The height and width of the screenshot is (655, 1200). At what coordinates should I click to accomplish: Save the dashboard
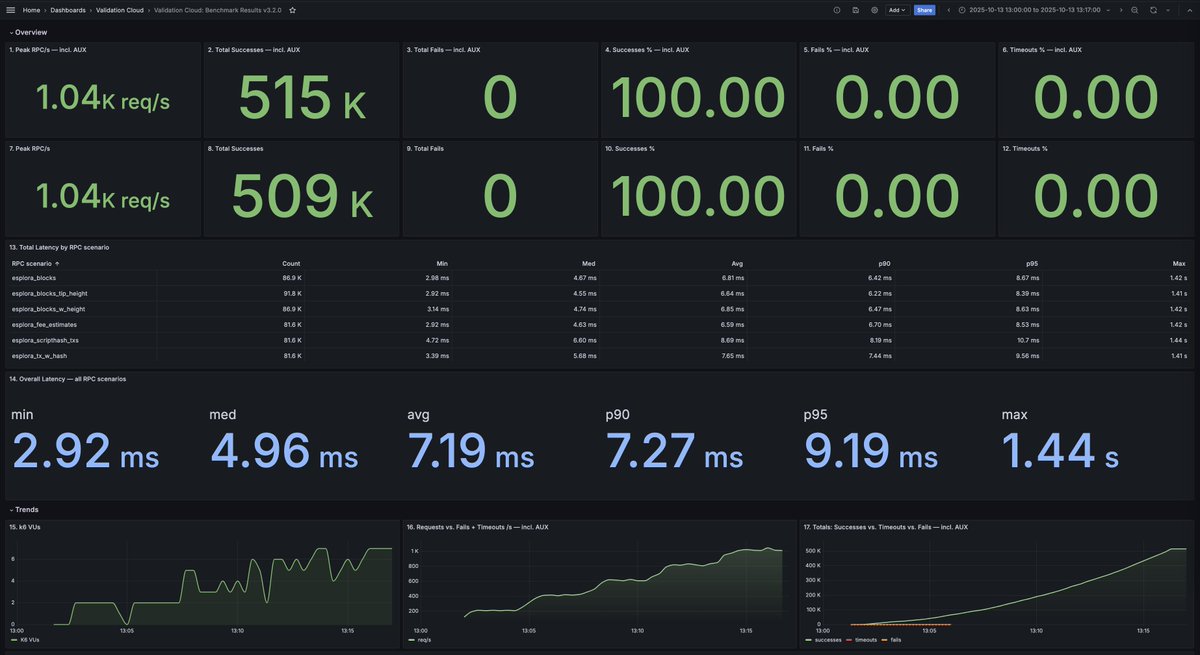click(856, 10)
